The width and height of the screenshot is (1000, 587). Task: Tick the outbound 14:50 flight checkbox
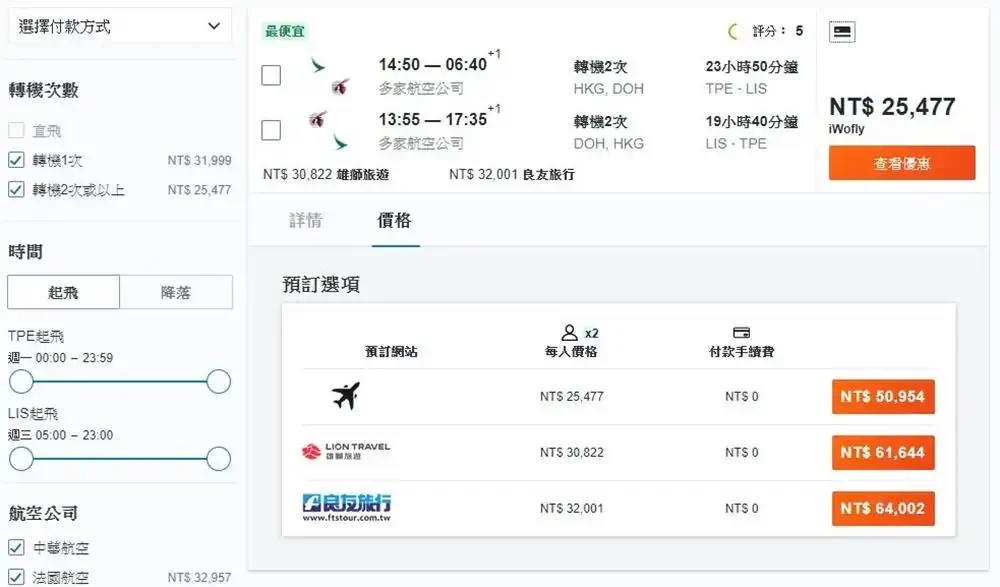271,75
